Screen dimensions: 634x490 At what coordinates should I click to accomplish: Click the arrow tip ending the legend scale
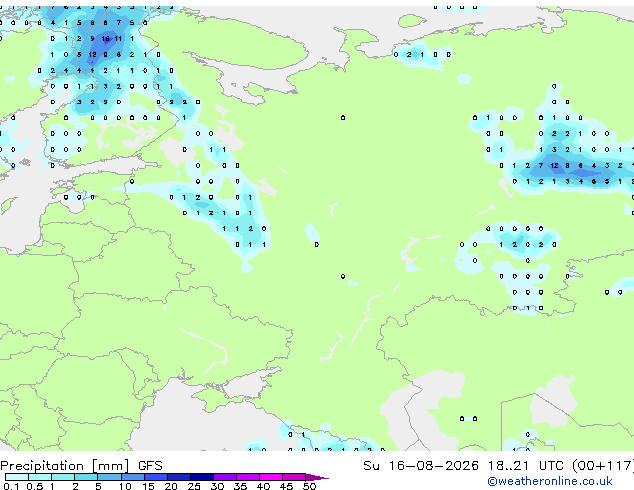tap(317, 477)
